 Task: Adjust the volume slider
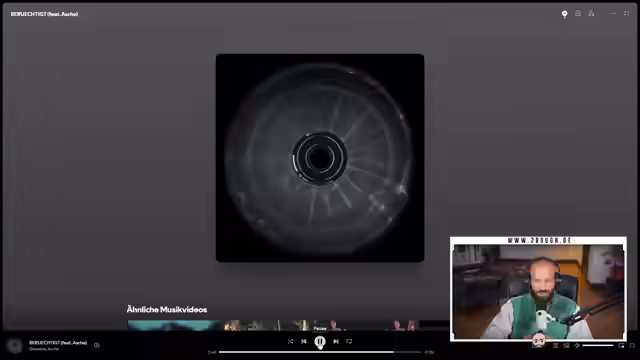point(598,346)
